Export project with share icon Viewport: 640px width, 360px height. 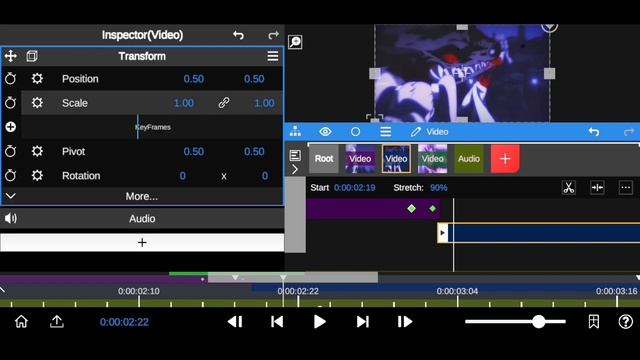click(57, 322)
